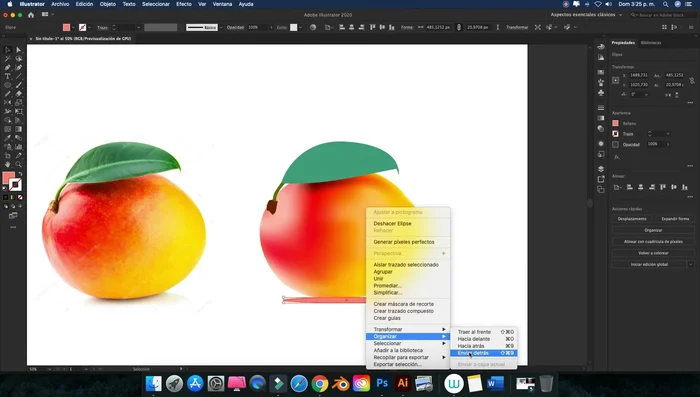Select the Gradient tool
The height and width of the screenshot is (397, 700).
click(18, 129)
